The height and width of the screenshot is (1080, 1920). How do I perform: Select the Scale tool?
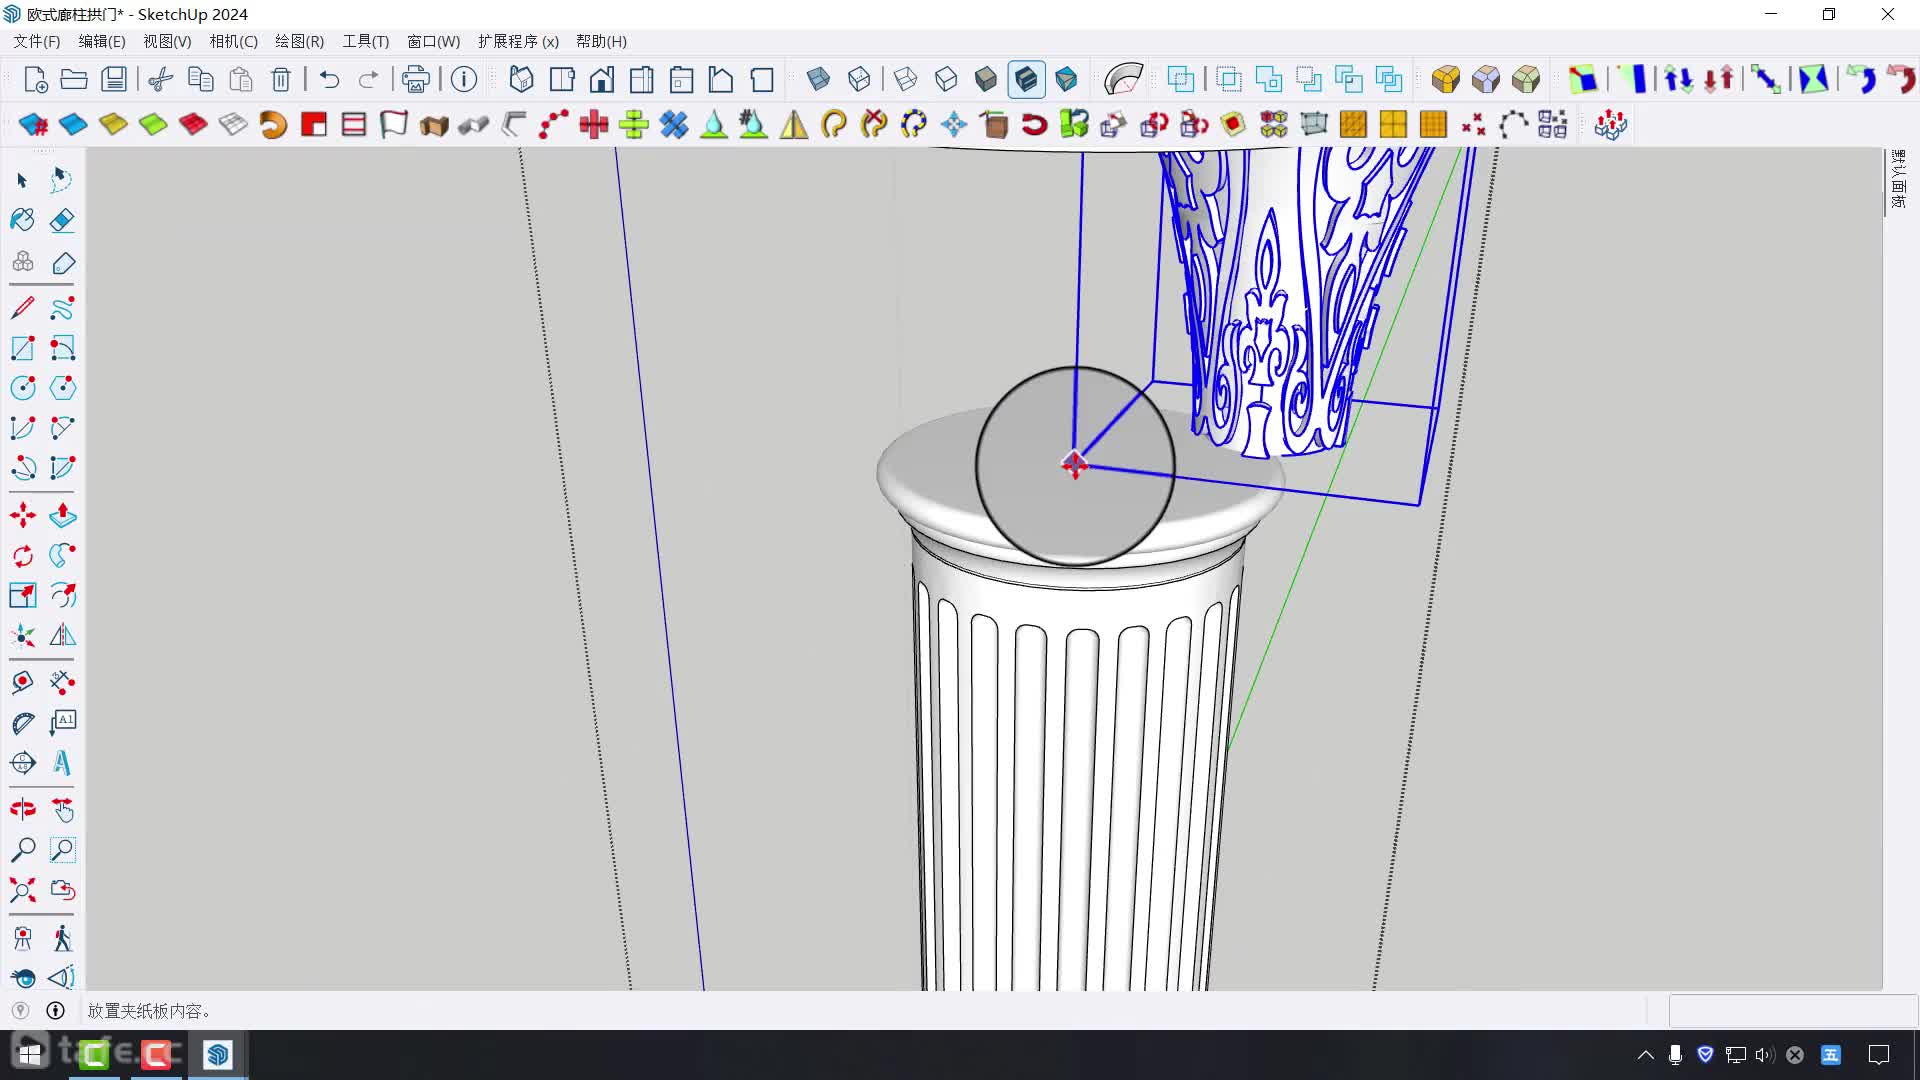22,596
